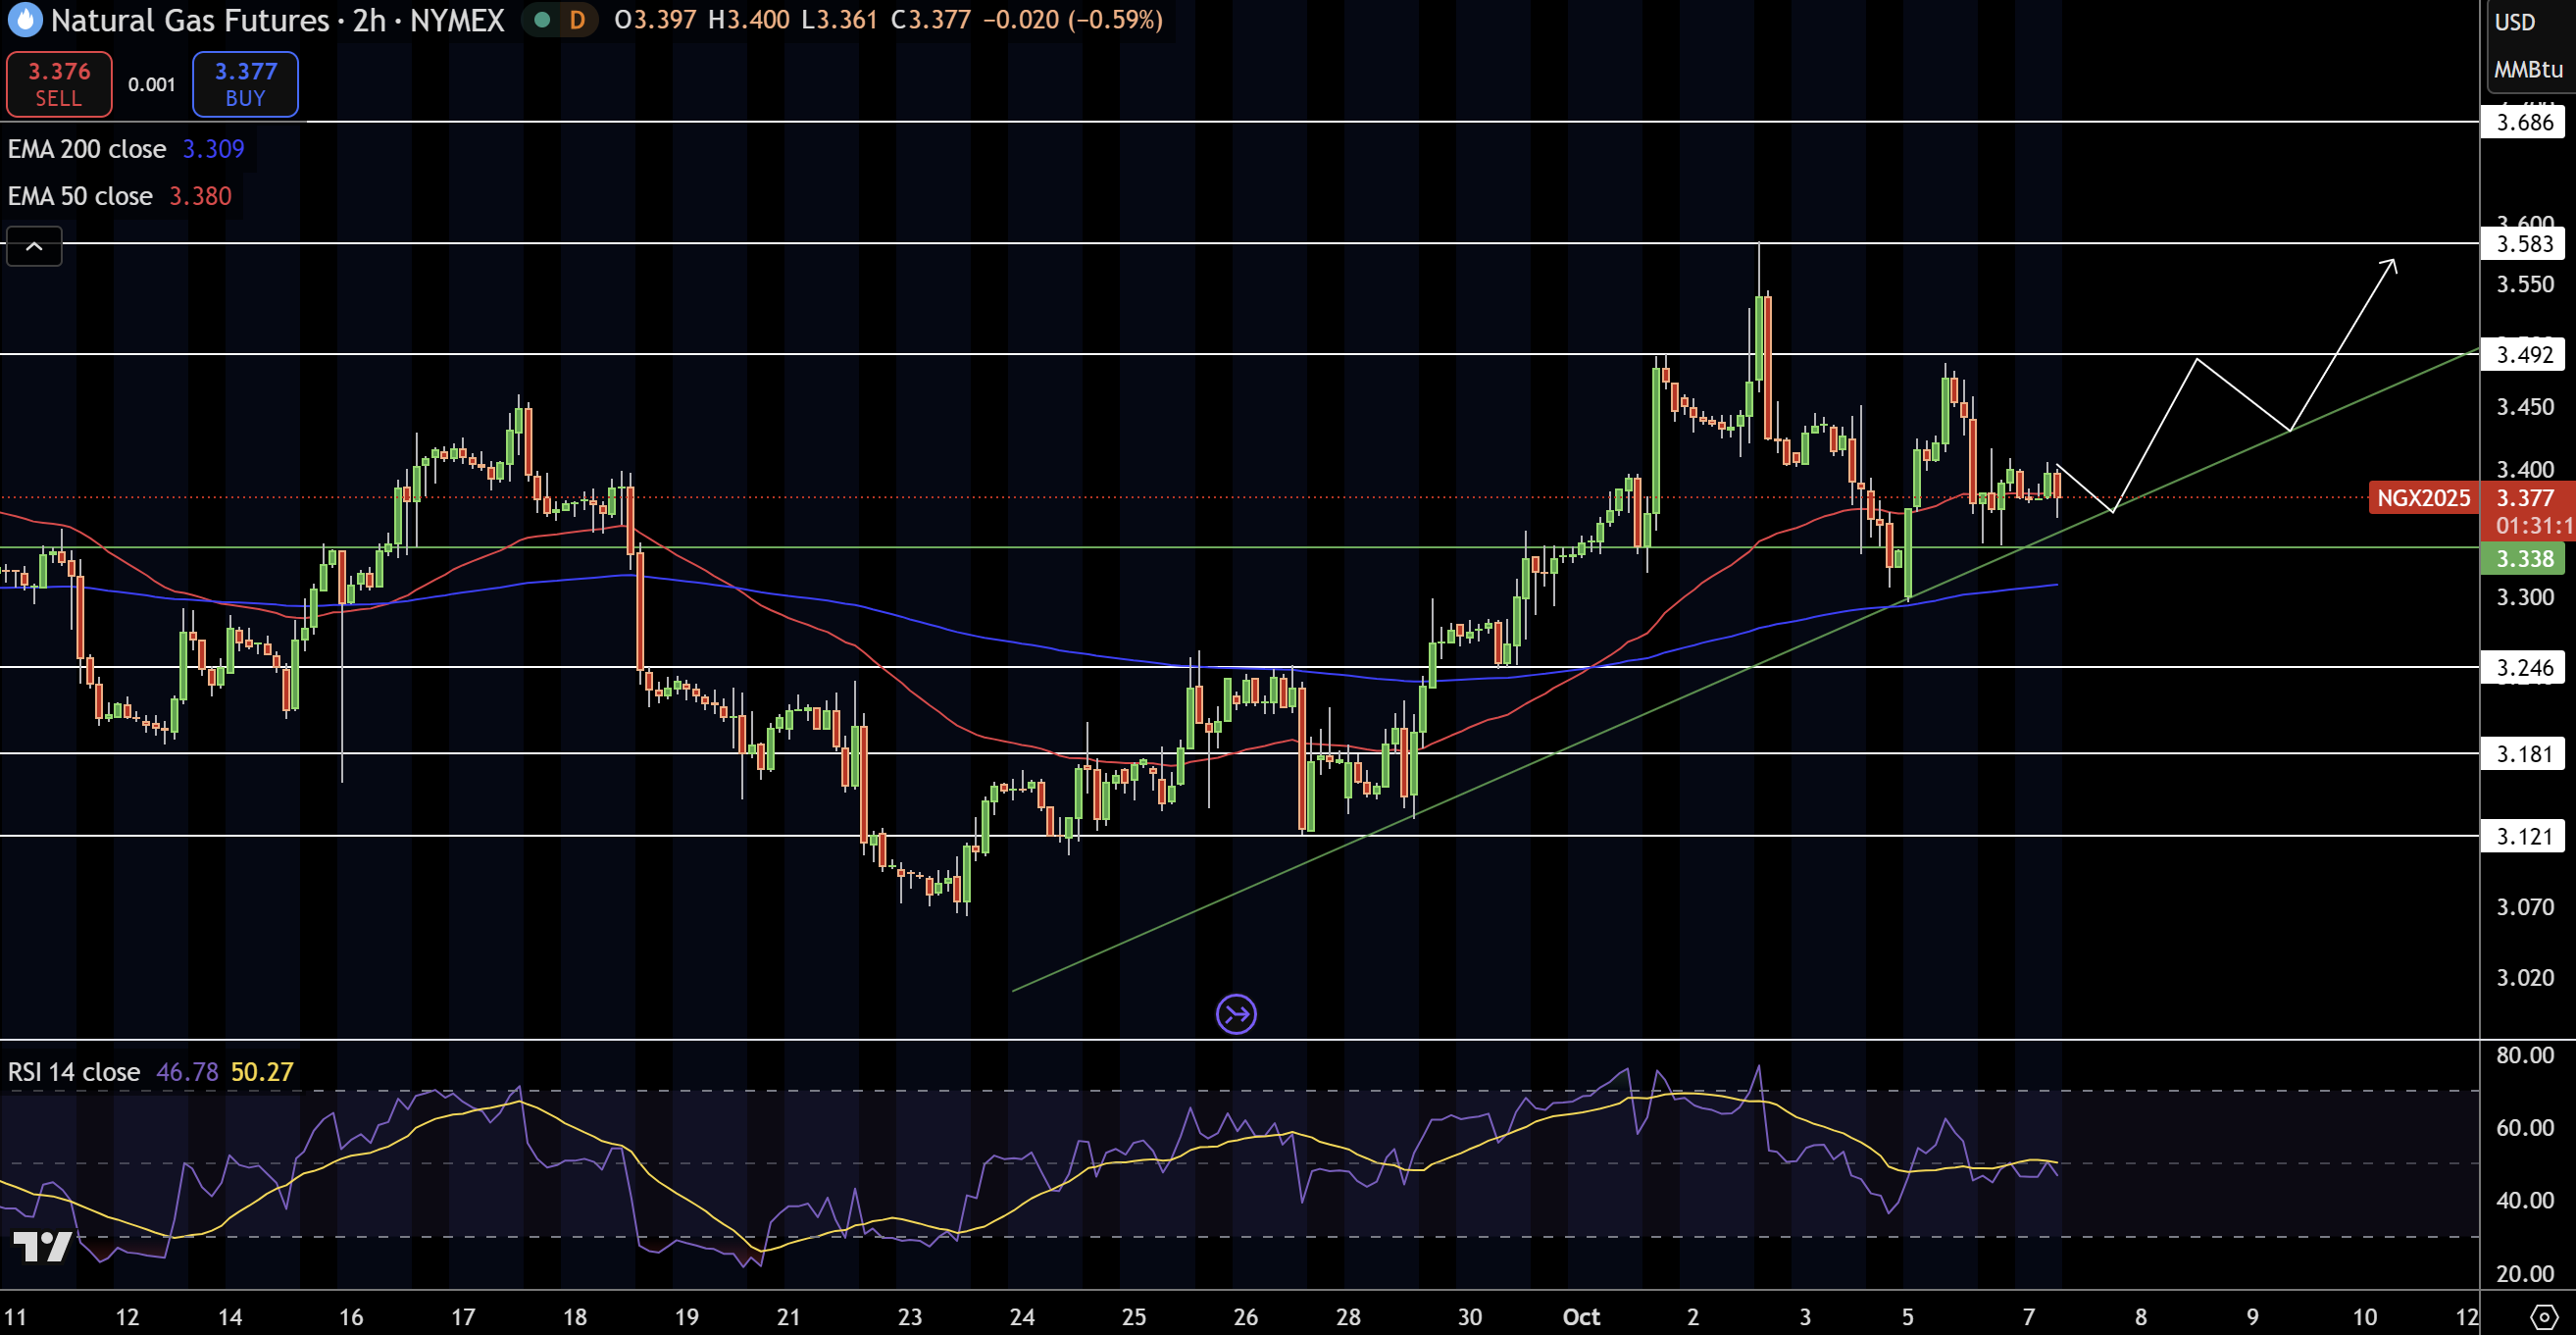The height and width of the screenshot is (1335, 2576).
Task: Click the RSI 80.00 scale label
Action: click(2525, 1055)
